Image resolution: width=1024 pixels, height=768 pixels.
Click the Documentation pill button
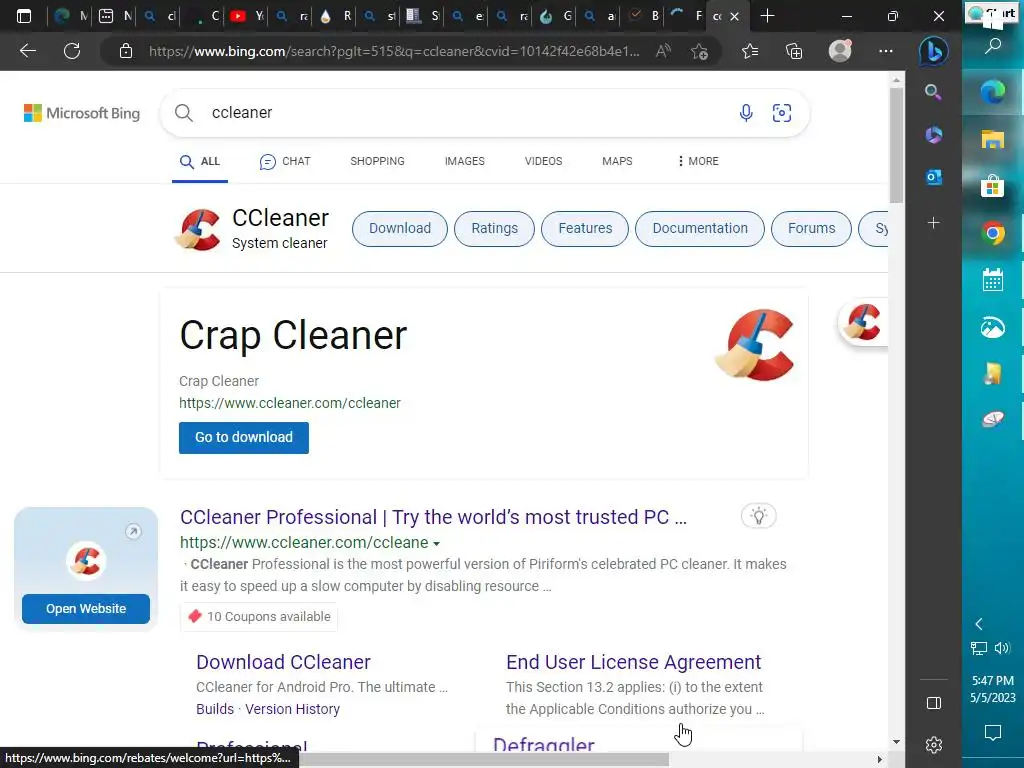click(x=699, y=229)
